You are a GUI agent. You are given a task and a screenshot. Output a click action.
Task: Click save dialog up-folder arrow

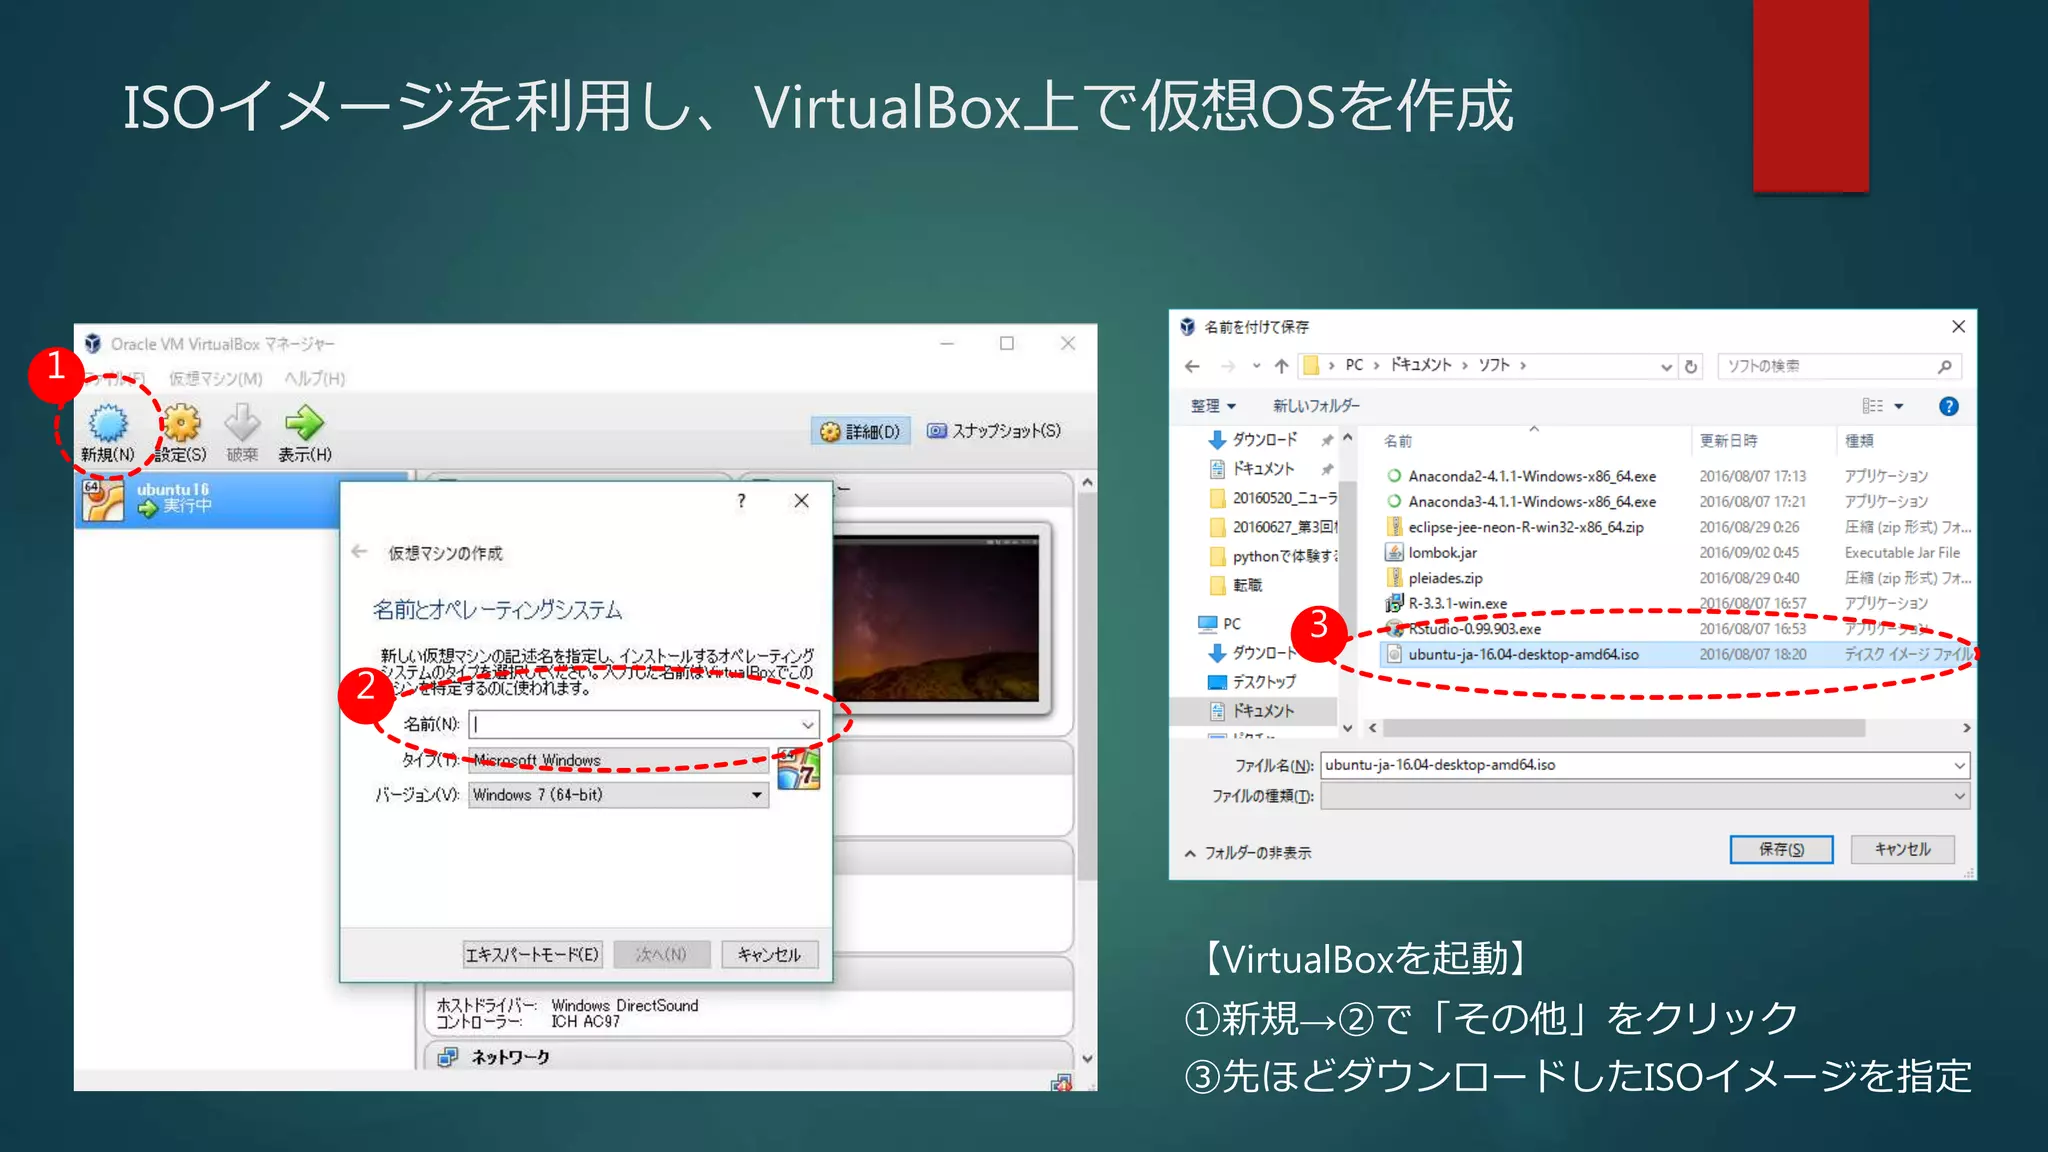[1281, 366]
